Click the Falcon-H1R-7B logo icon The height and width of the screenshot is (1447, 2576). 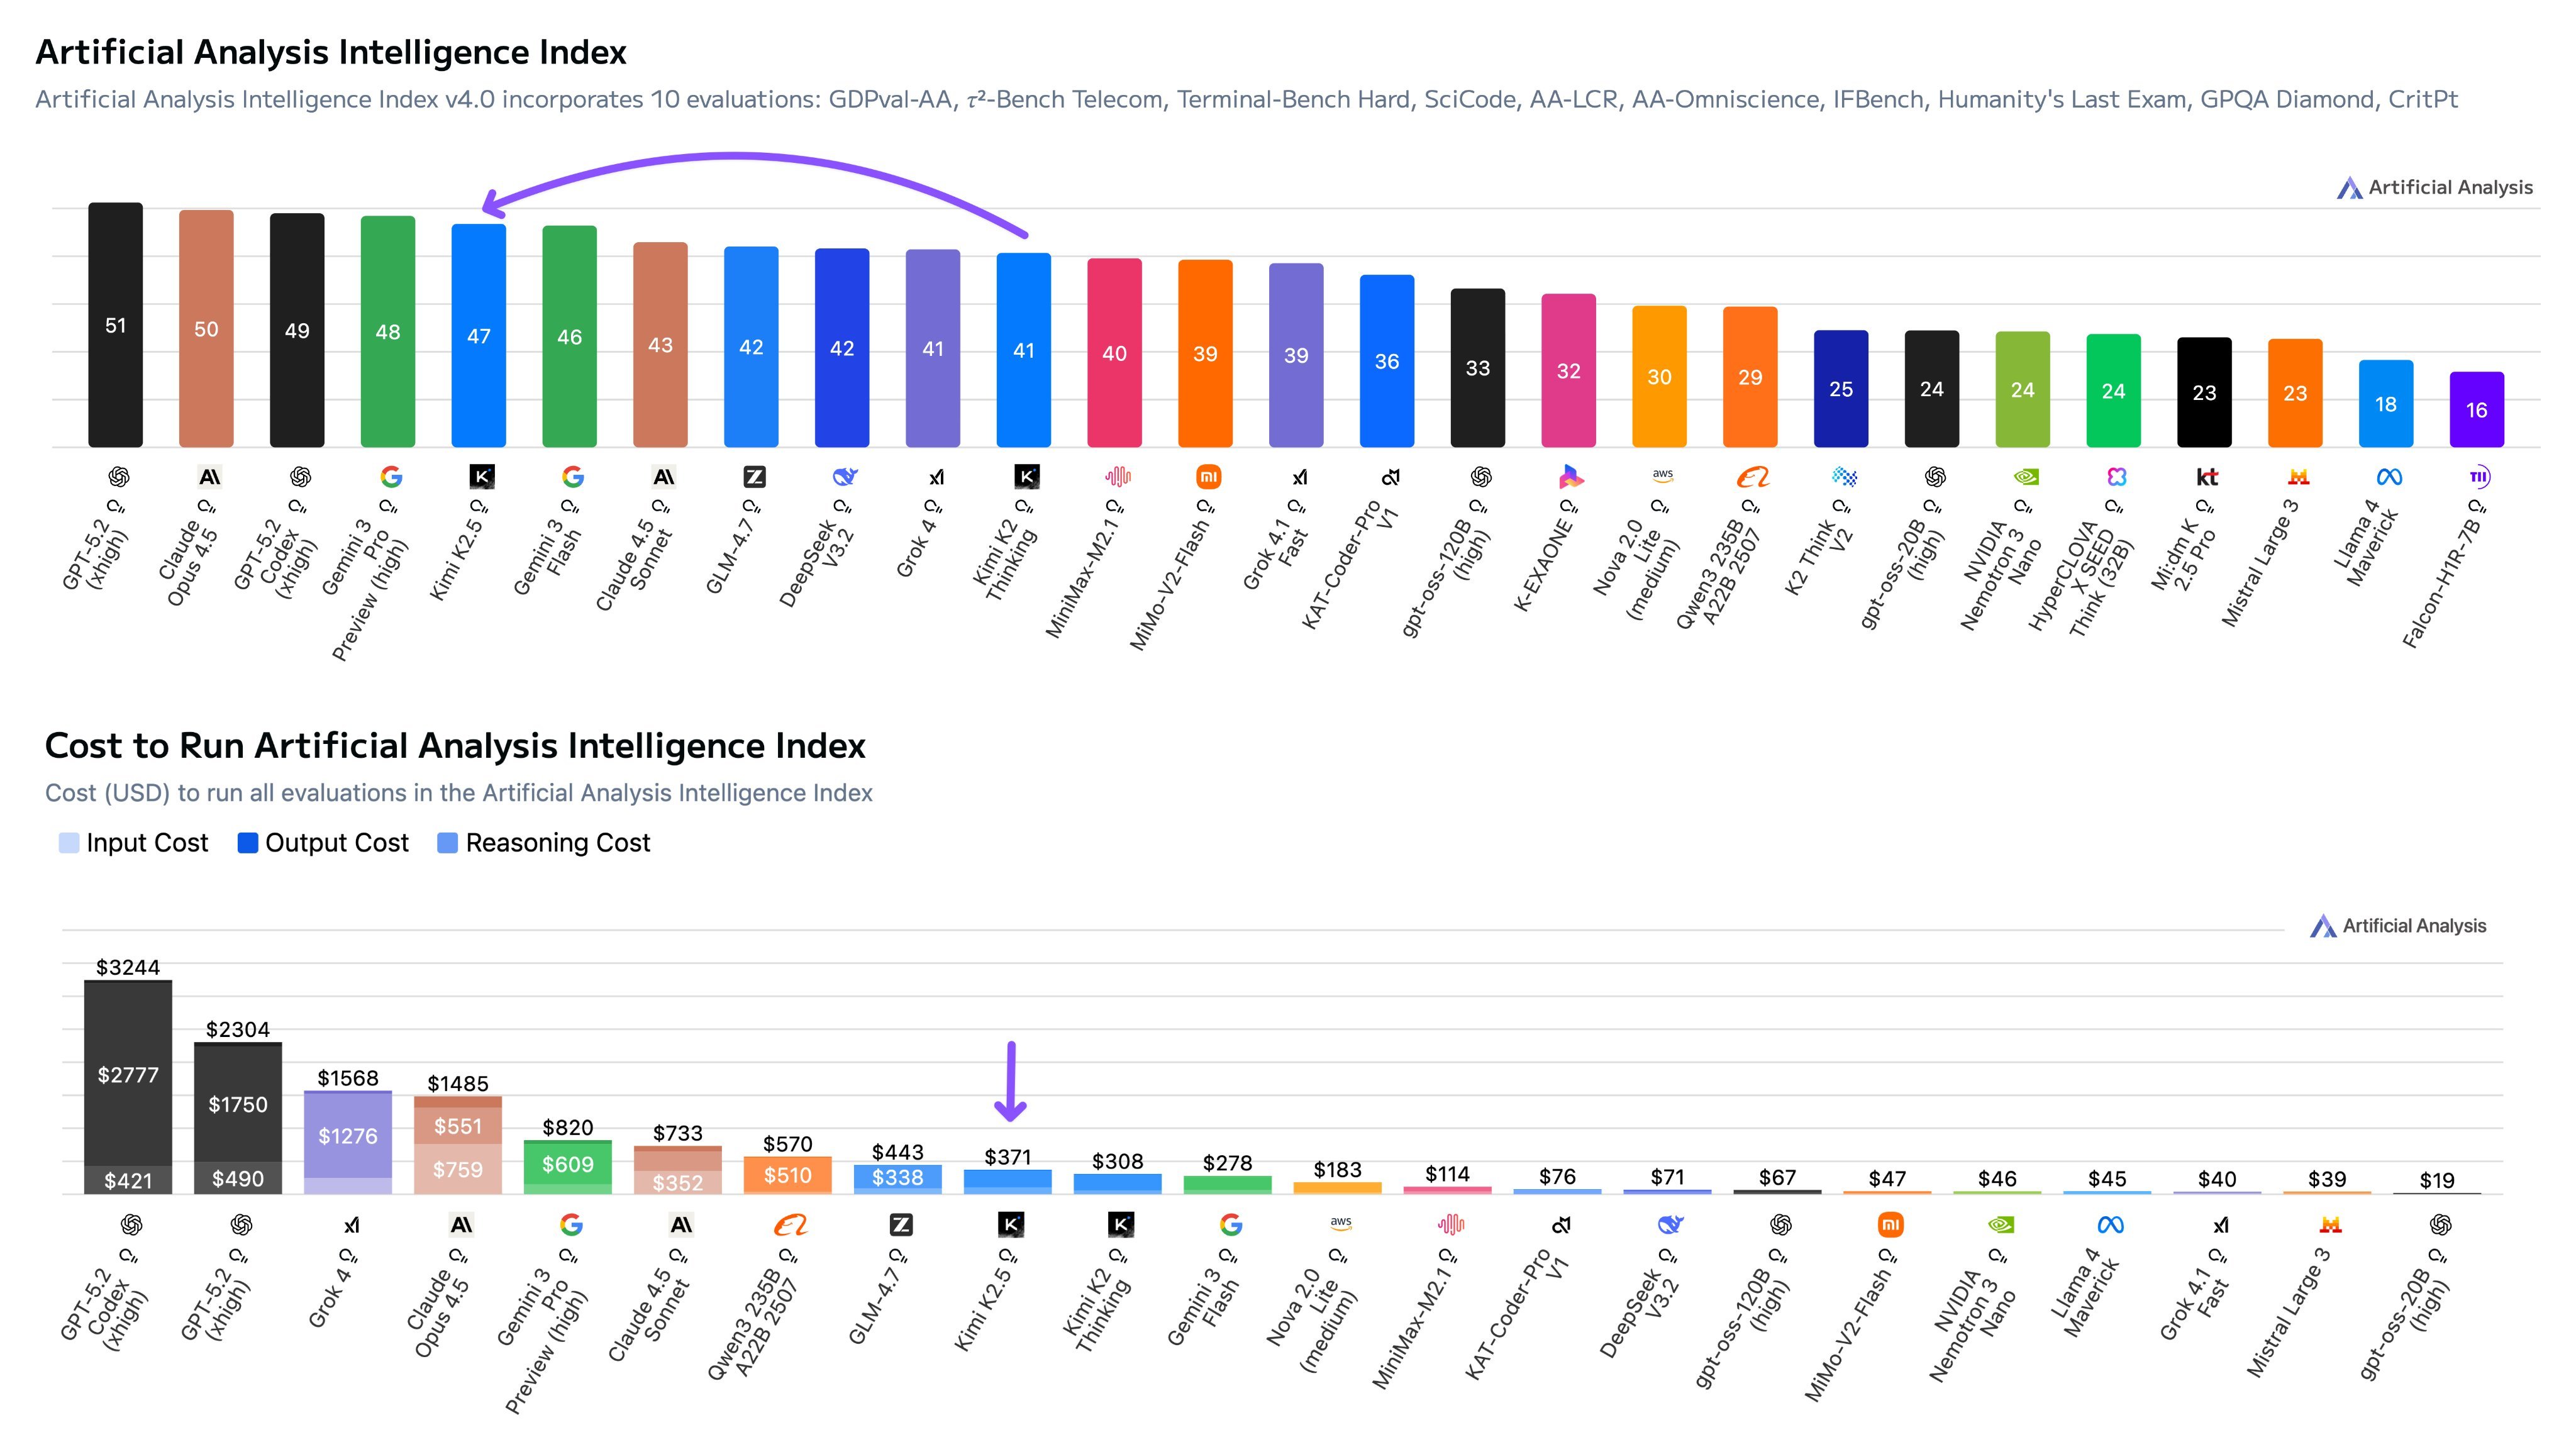coord(2478,477)
